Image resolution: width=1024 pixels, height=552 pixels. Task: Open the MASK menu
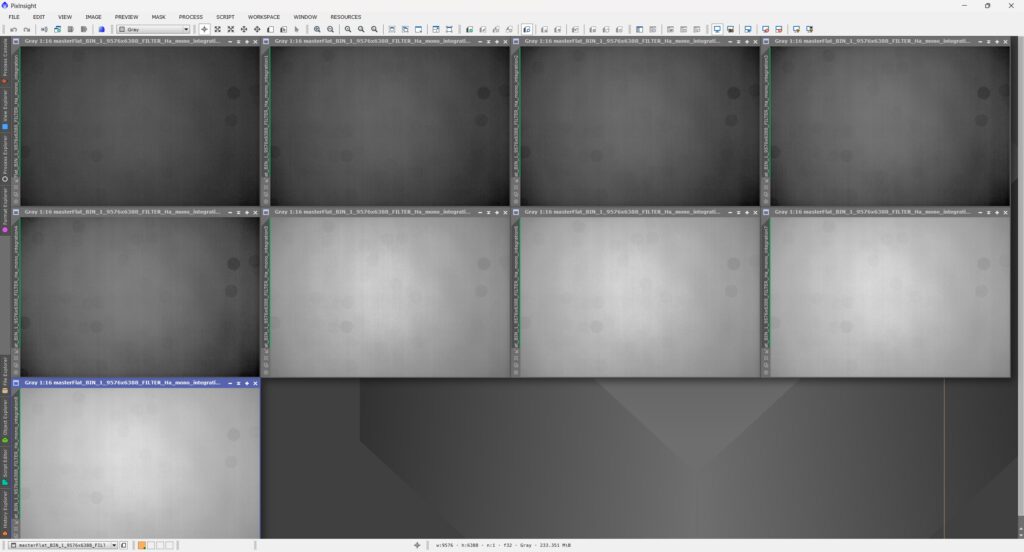point(159,17)
